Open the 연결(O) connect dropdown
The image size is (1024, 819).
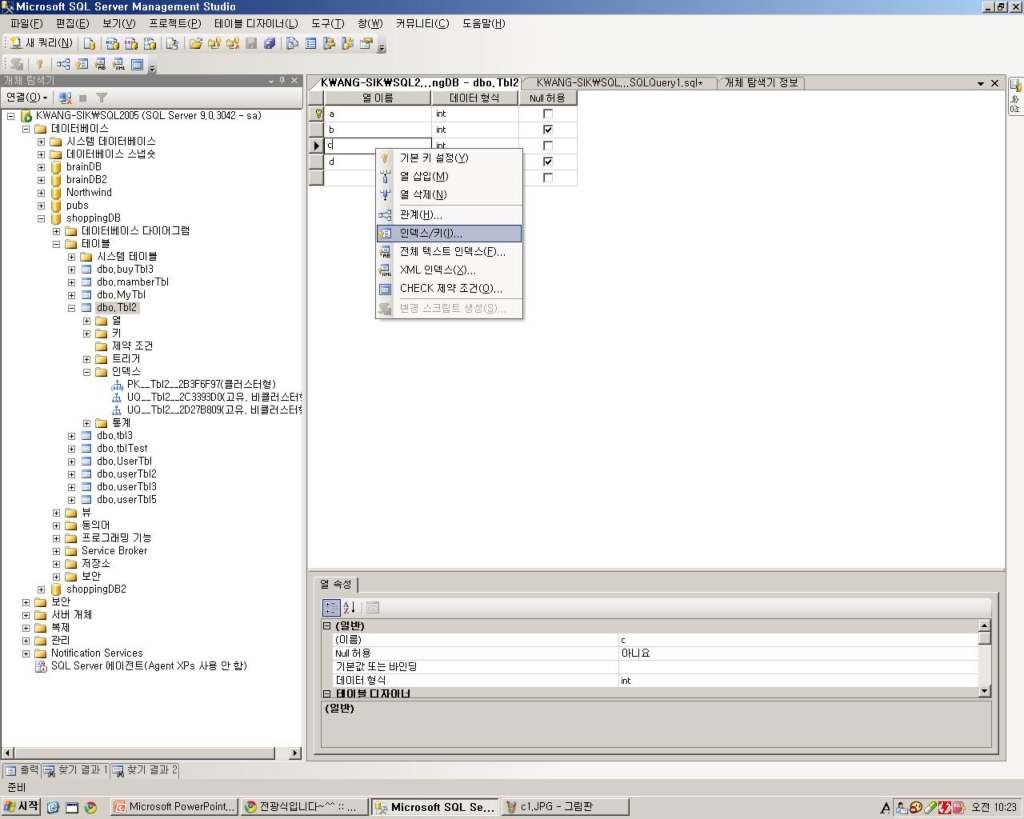click(27, 98)
